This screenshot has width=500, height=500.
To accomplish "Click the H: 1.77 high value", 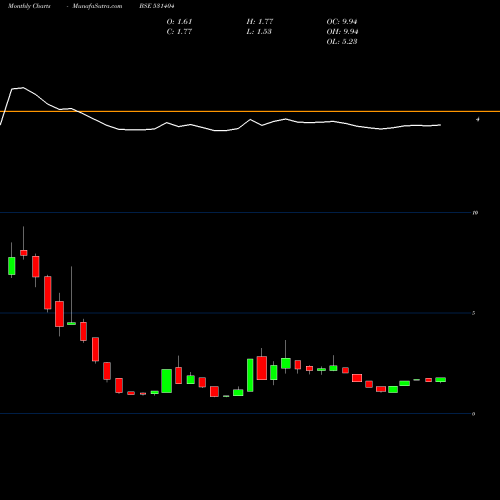I will pyautogui.click(x=260, y=22).
